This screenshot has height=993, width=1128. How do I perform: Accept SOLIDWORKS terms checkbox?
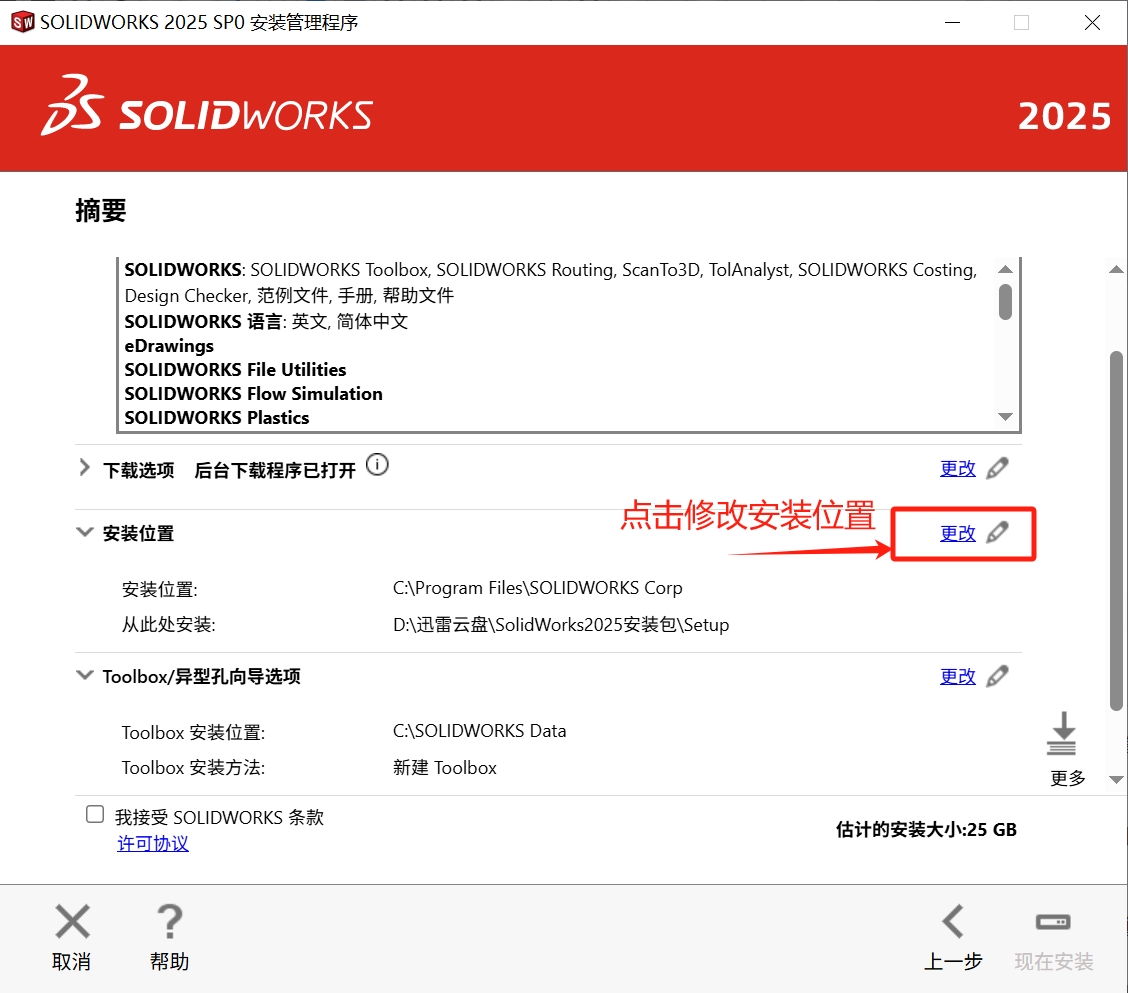point(95,814)
